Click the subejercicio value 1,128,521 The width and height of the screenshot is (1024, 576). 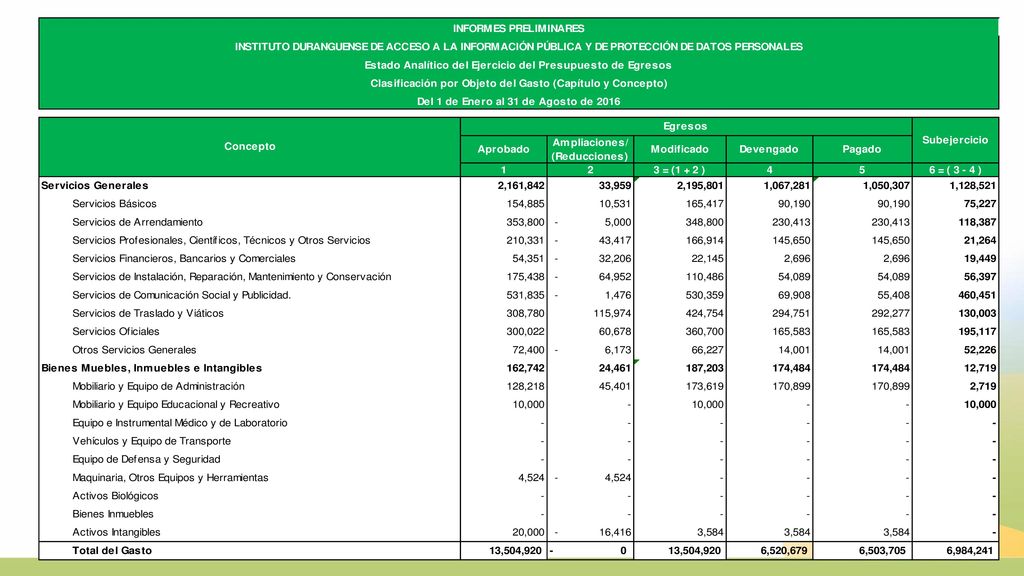coord(973,185)
